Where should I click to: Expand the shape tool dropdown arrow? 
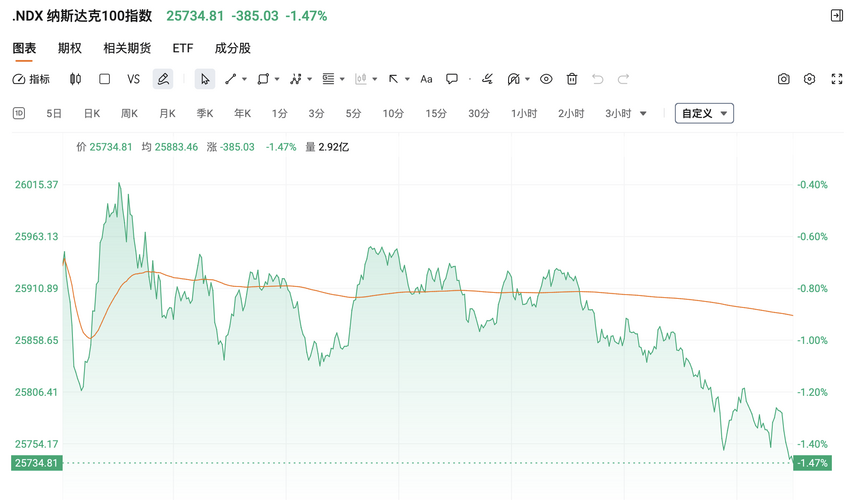tap(277, 79)
